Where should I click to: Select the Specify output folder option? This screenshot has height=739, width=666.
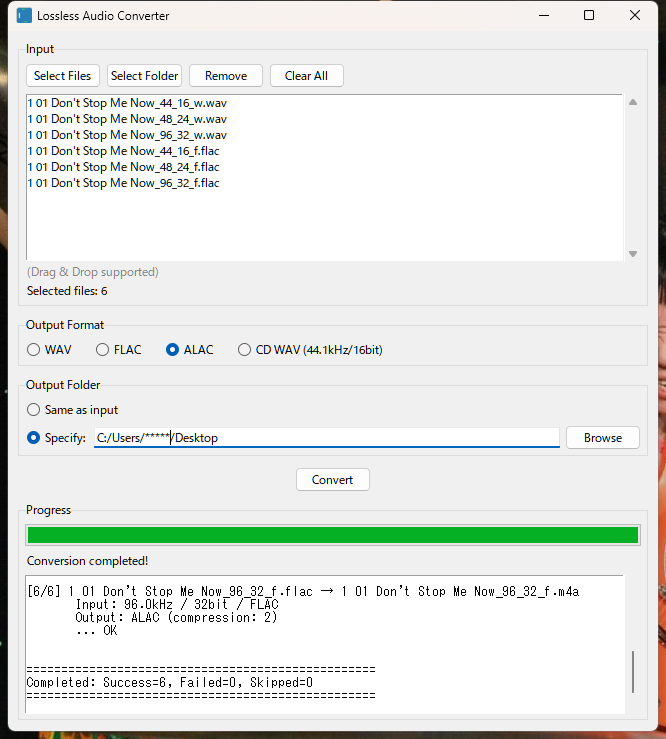point(57,438)
